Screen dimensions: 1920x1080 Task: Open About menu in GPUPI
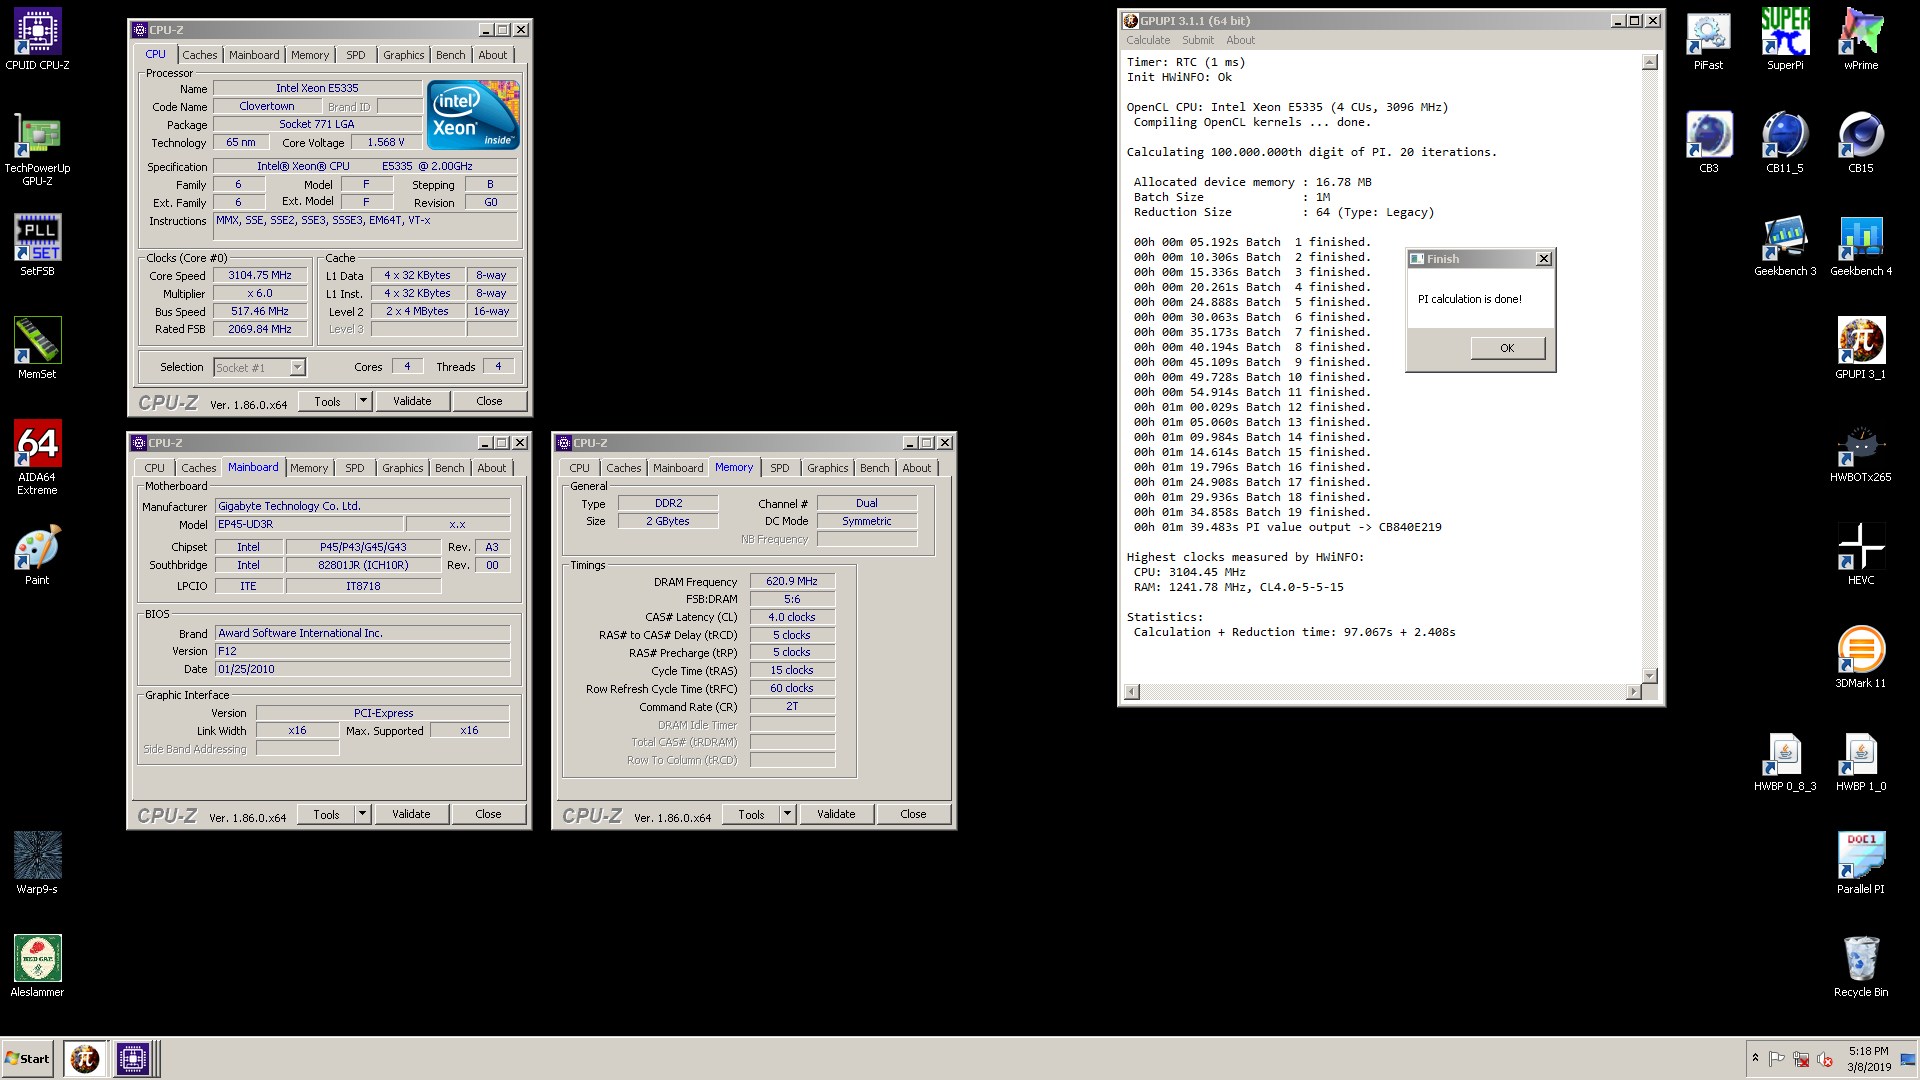[x=1240, y=40]
